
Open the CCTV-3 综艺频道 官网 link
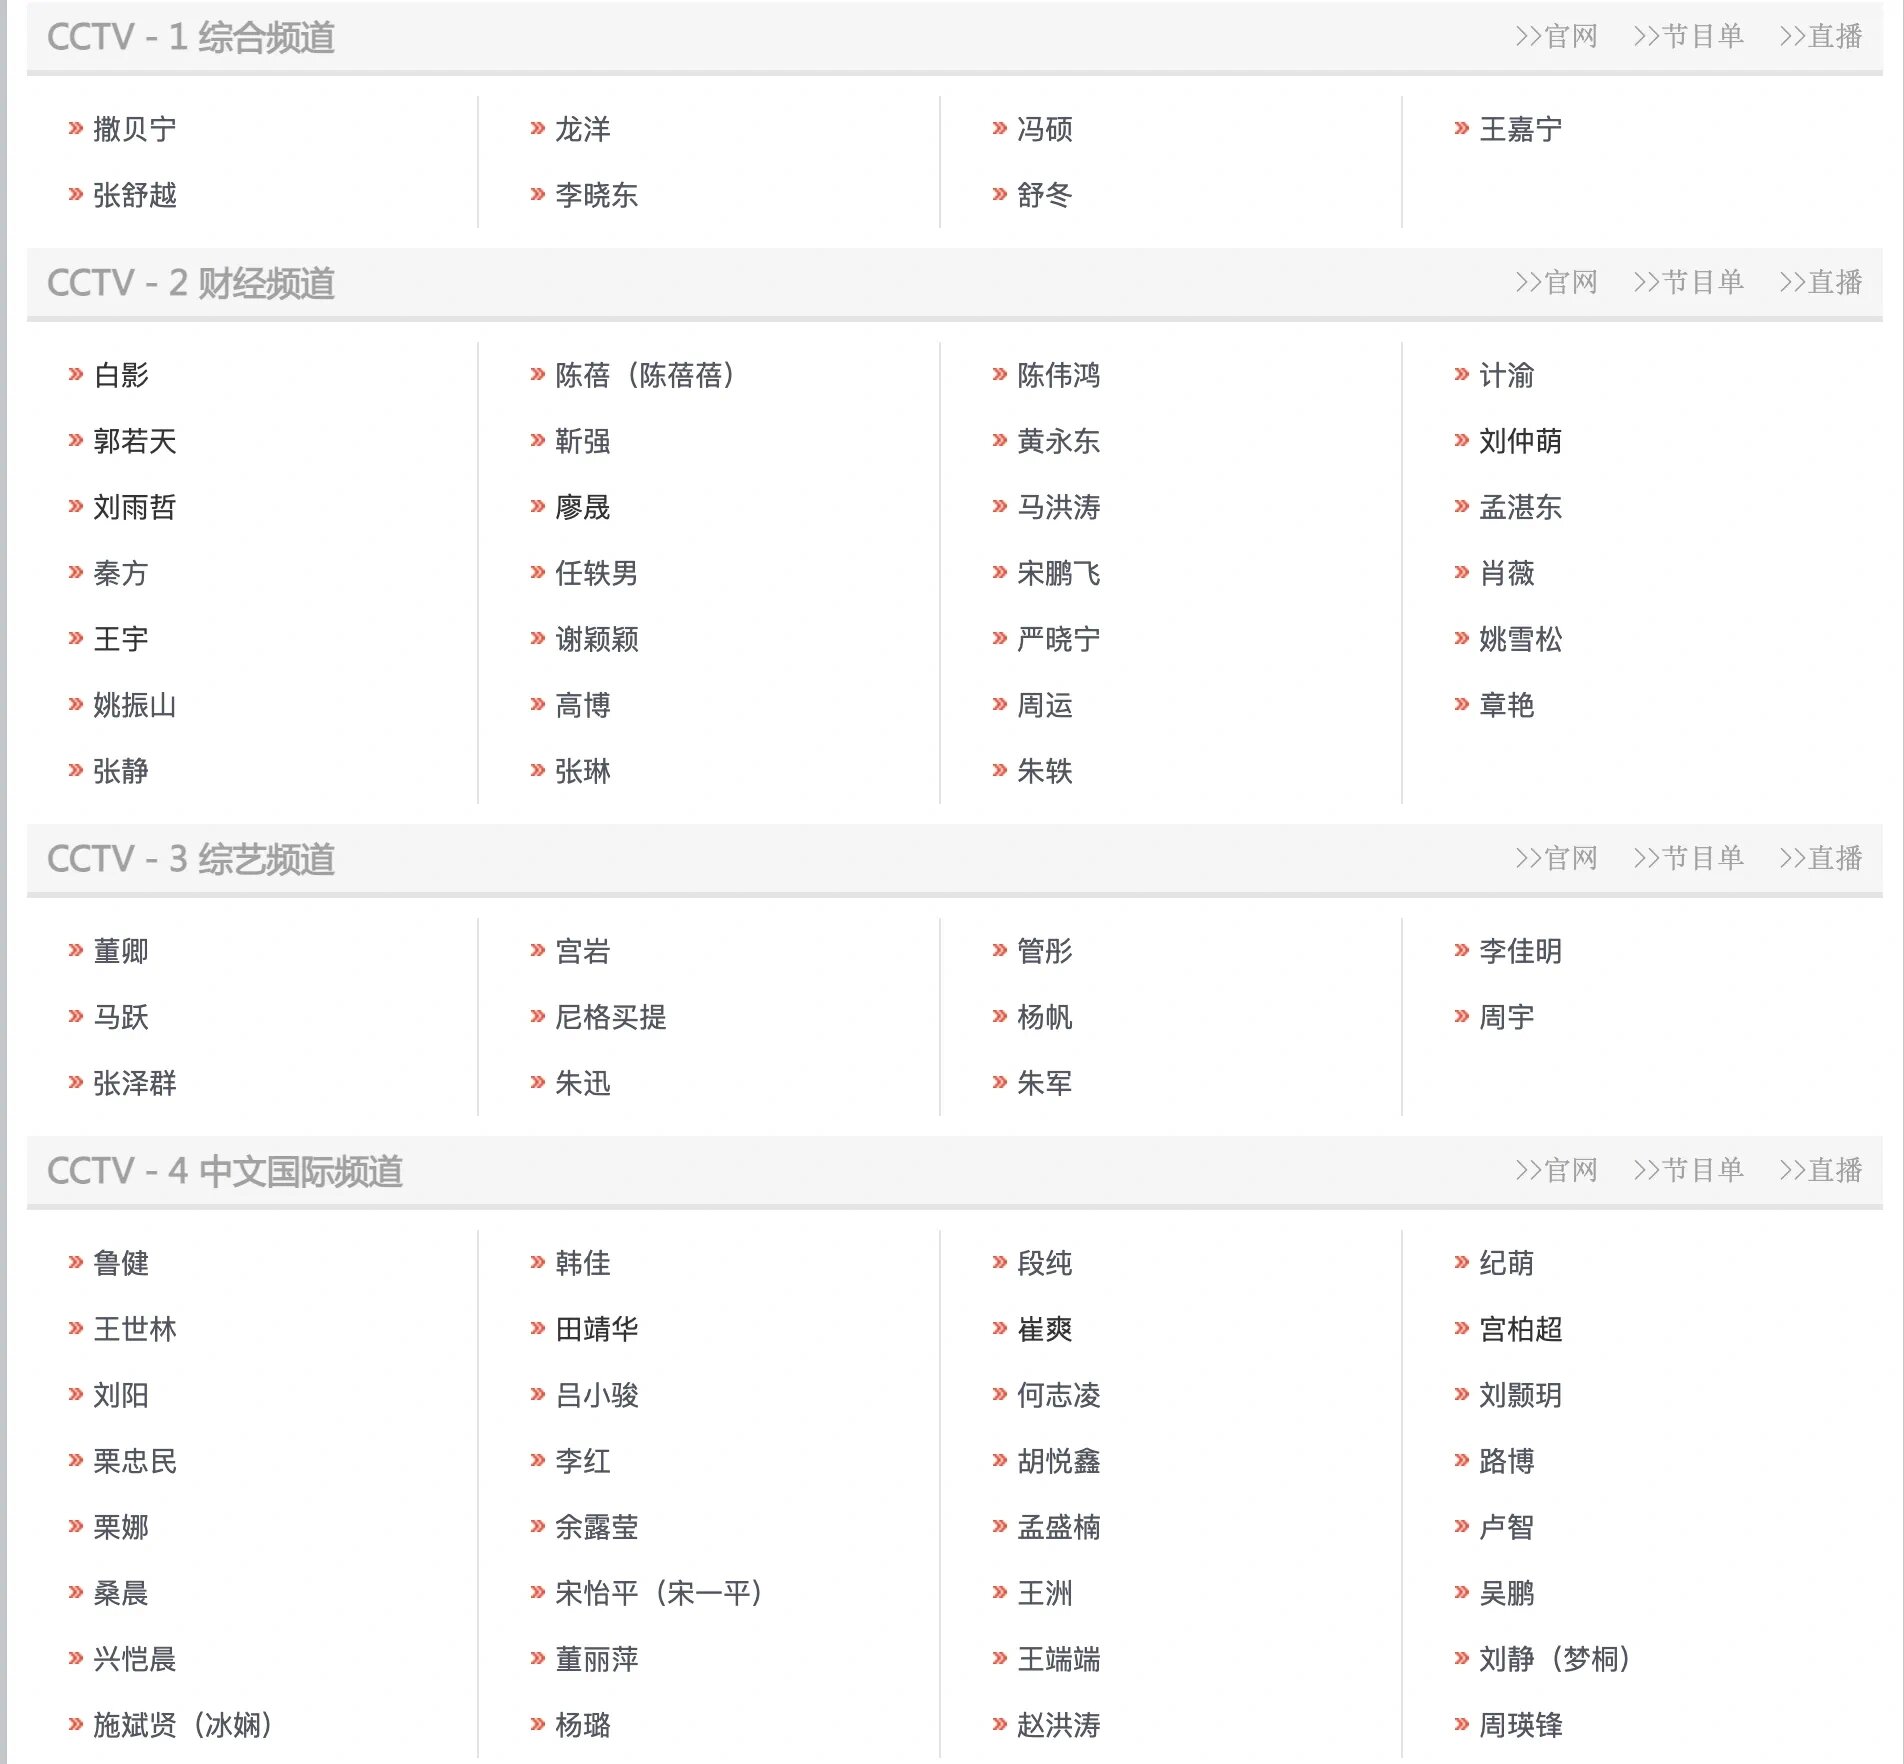coord(1556,859)
